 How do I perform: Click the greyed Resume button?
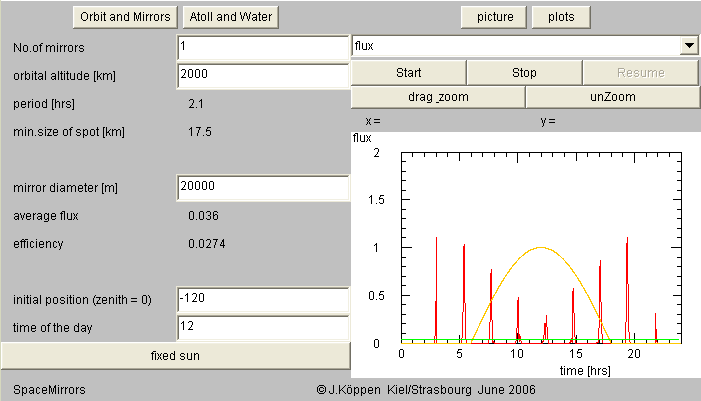(640, 73)
